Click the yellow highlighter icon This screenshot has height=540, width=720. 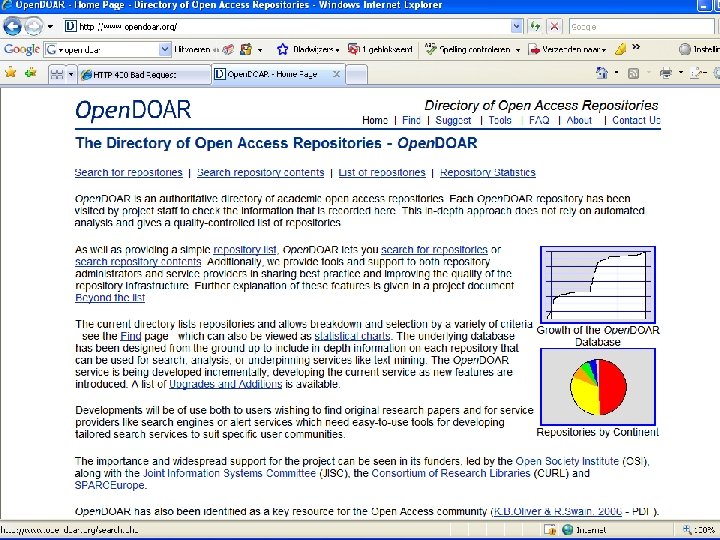point(620,49)
